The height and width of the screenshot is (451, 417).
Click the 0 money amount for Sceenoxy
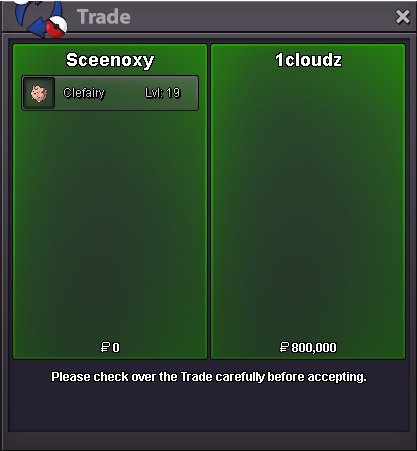pos(116,348)
